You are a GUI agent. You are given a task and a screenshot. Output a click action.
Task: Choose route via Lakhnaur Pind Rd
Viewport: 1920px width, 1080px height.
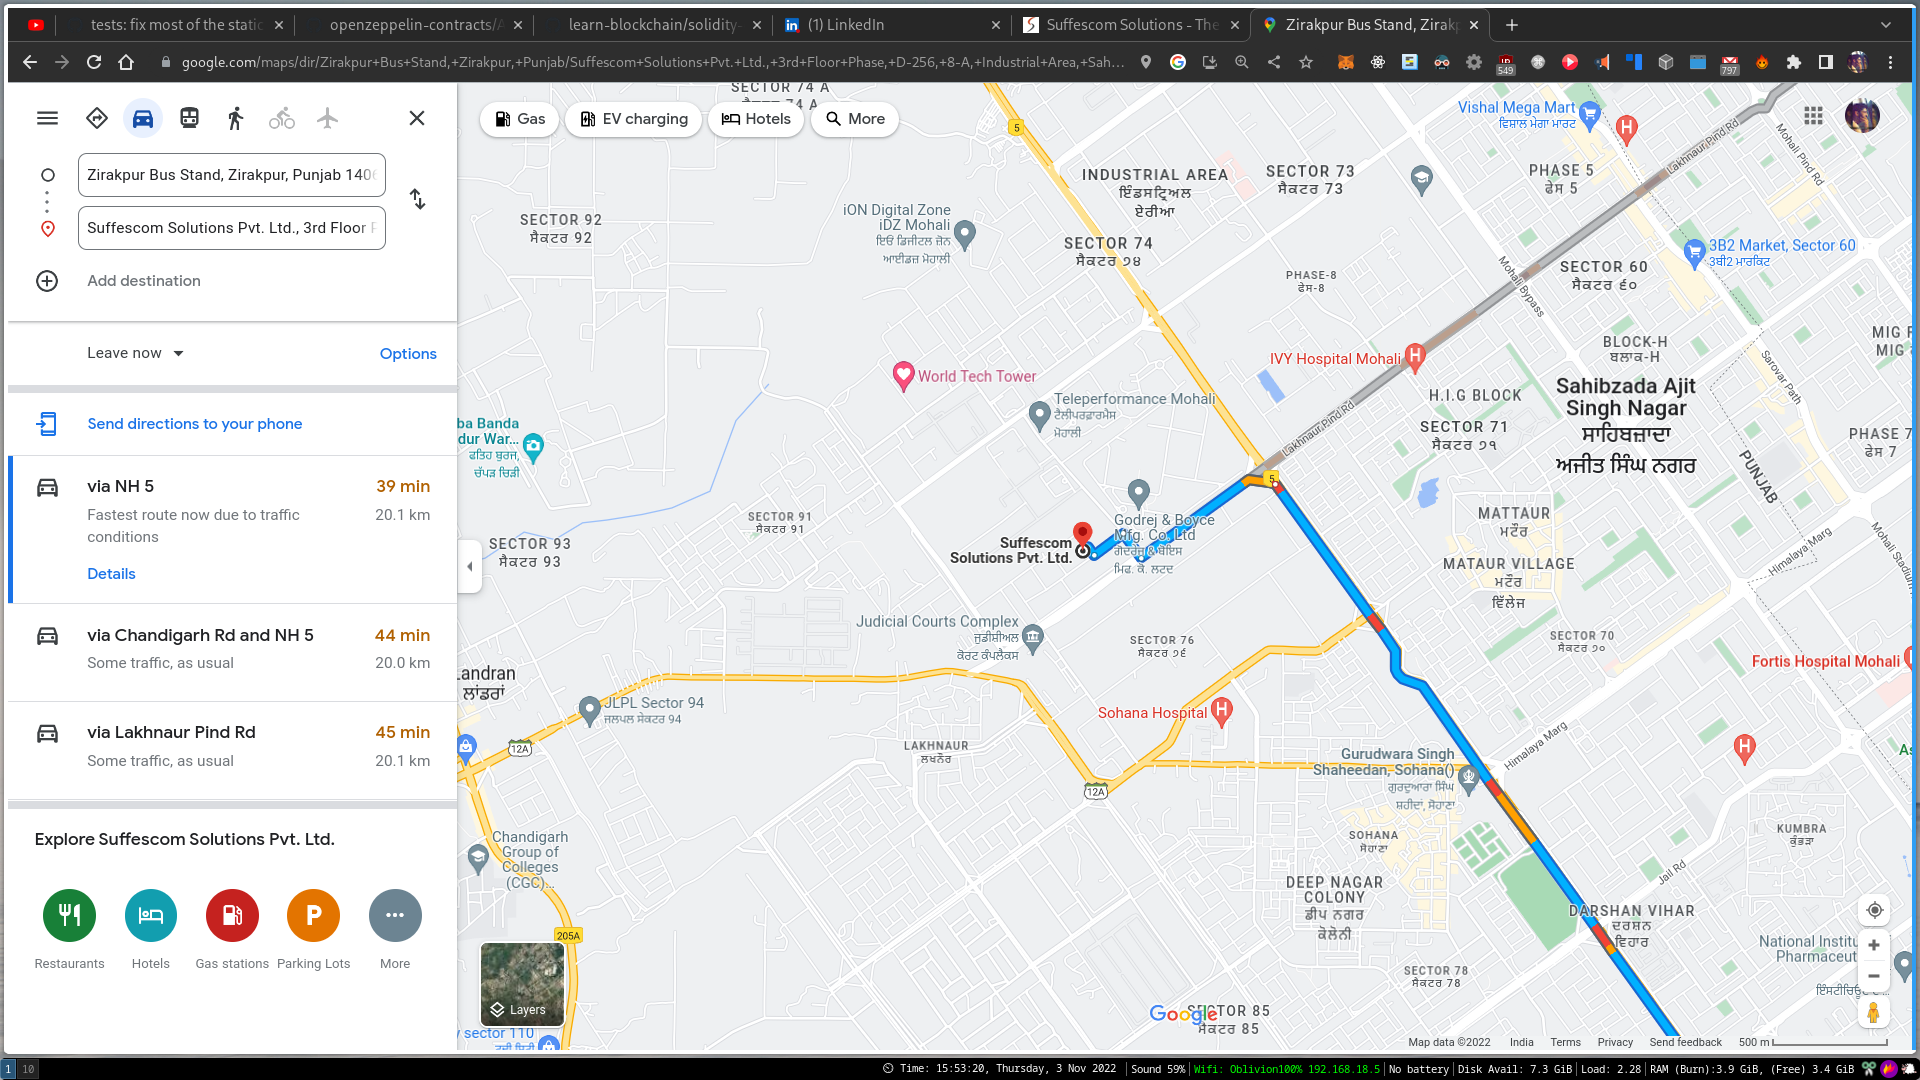tap(232, 750)
